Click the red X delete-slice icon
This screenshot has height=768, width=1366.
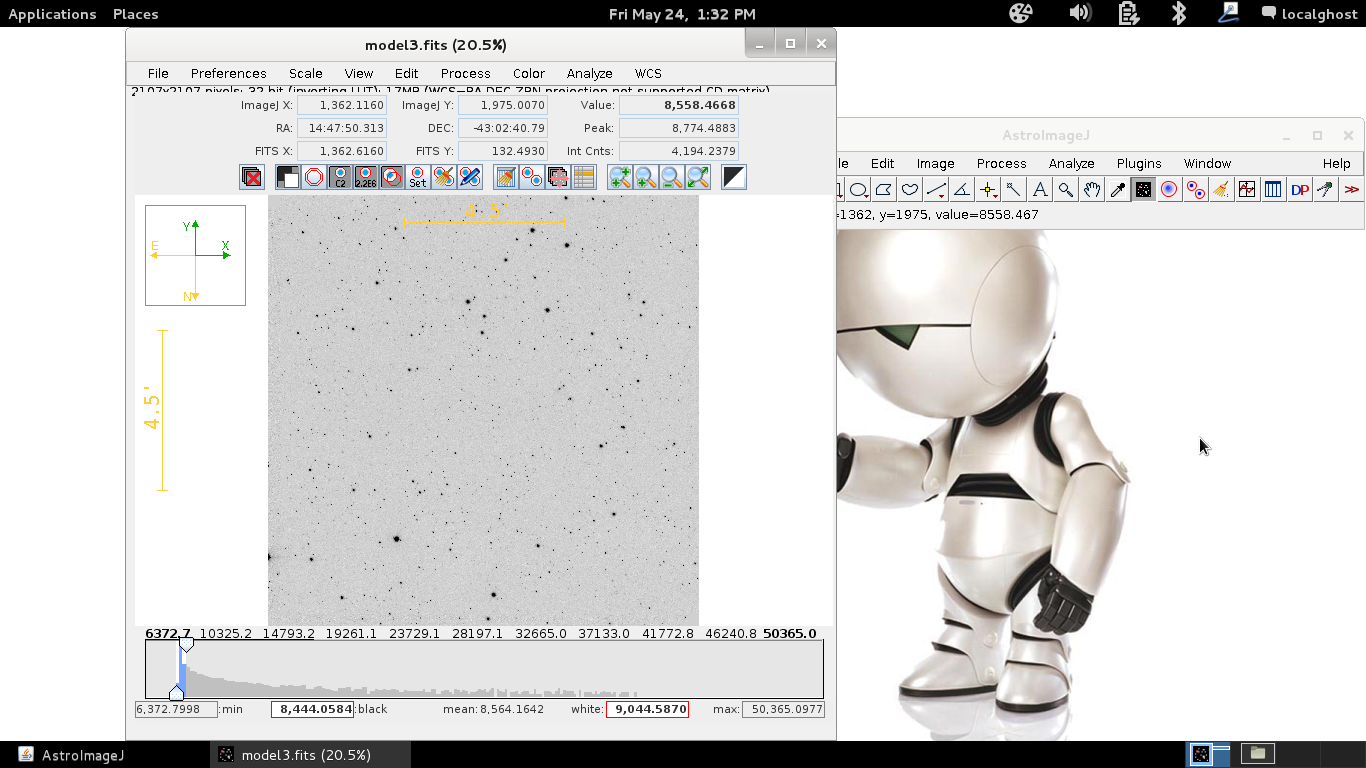252,177
